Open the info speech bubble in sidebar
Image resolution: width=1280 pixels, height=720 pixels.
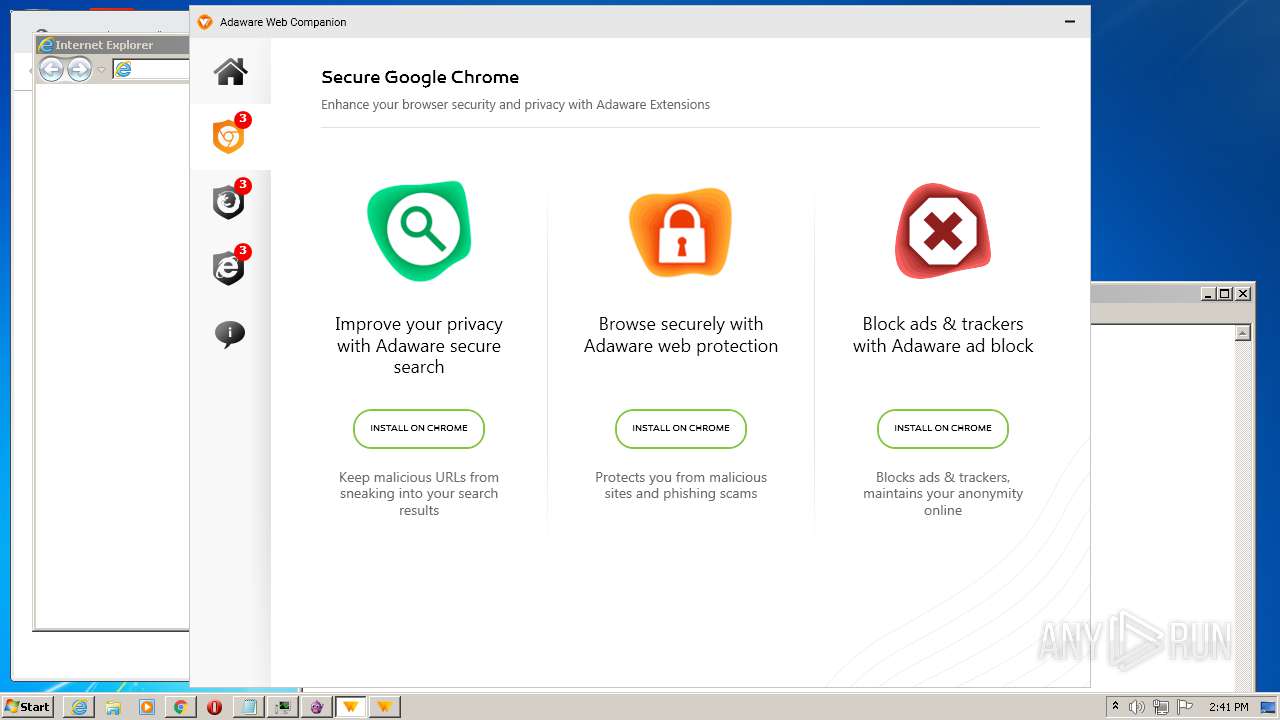point(230,334)
